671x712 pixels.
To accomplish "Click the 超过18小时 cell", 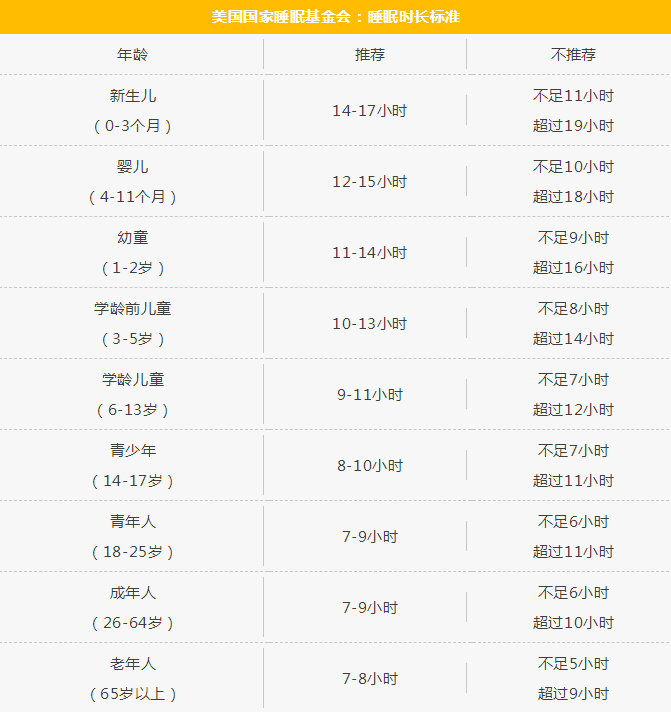I will click(x=573, y=197).
